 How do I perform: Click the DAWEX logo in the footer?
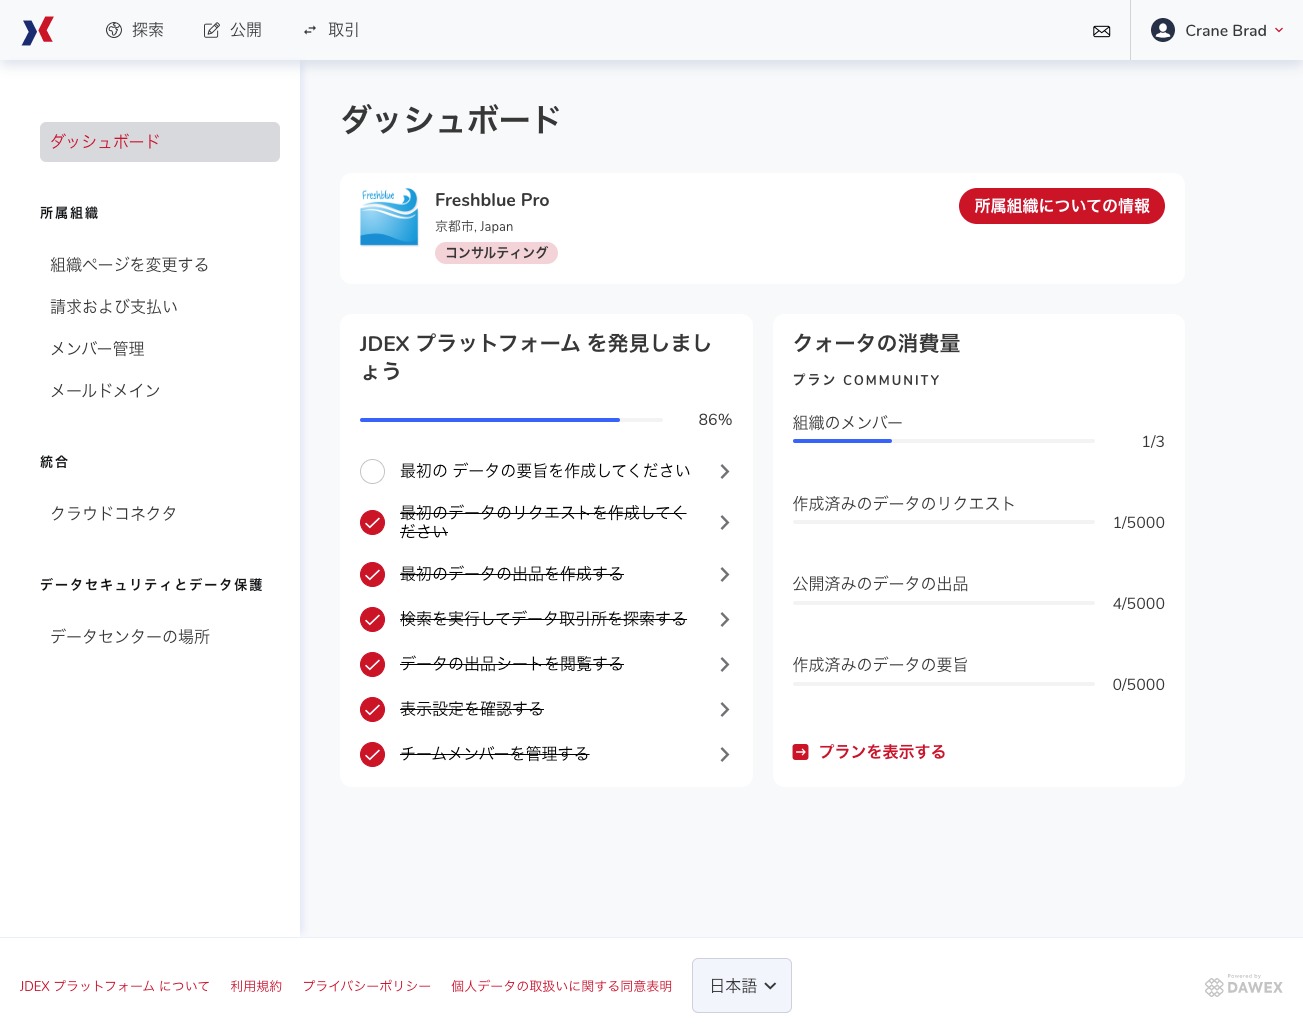click(x=1244, y=986)
